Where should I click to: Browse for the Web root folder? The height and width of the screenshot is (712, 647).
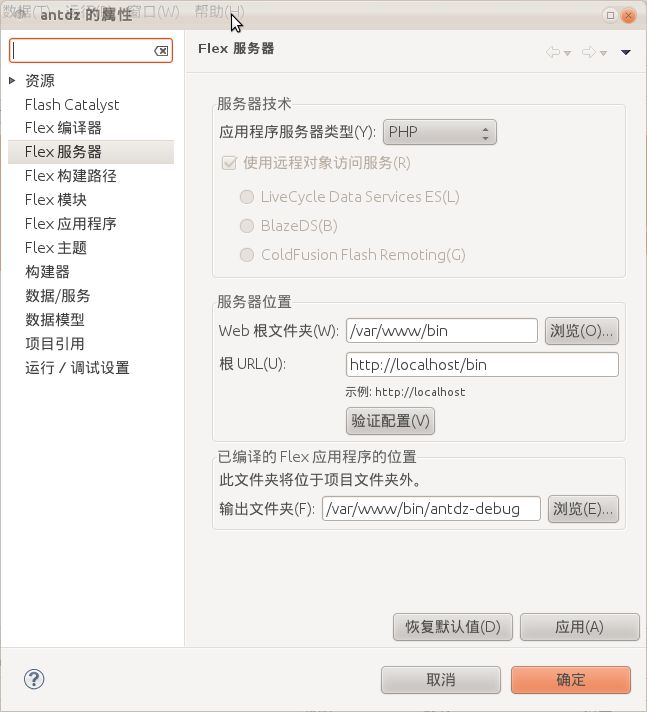pos(582,331)
